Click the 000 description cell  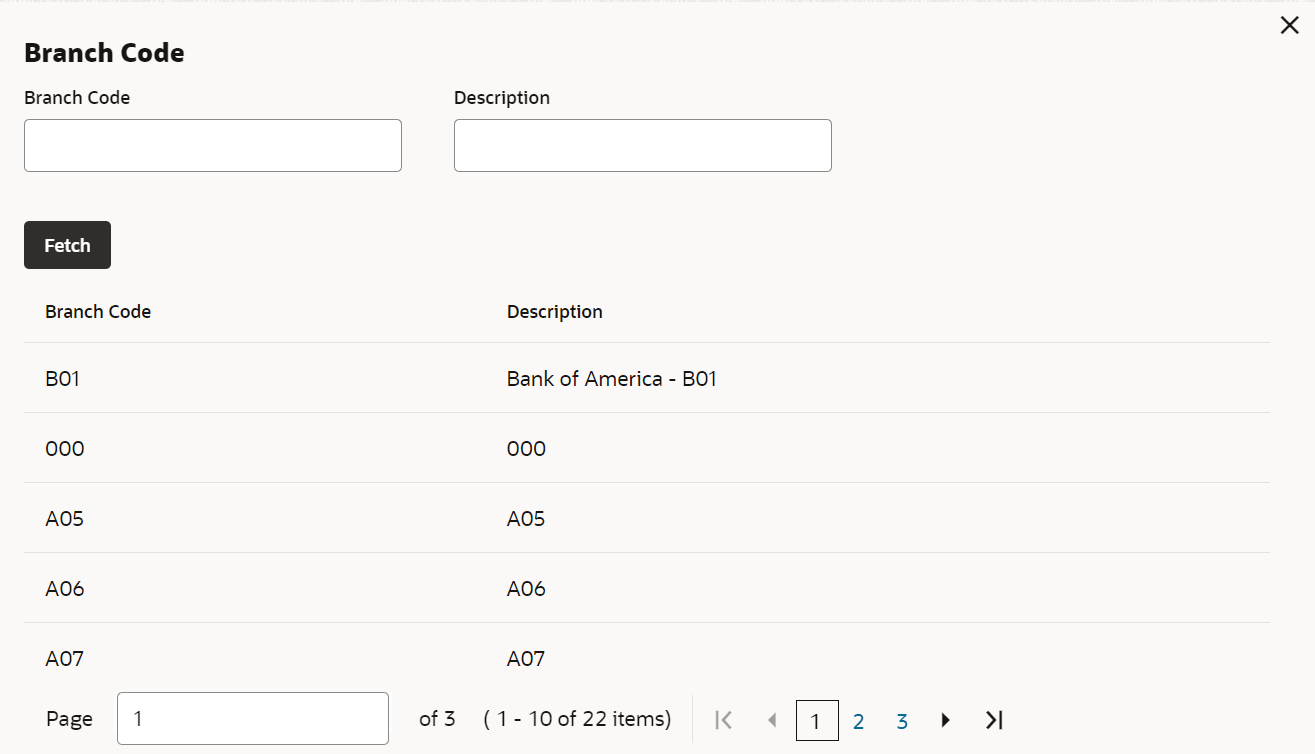click(x=527, y=449)
